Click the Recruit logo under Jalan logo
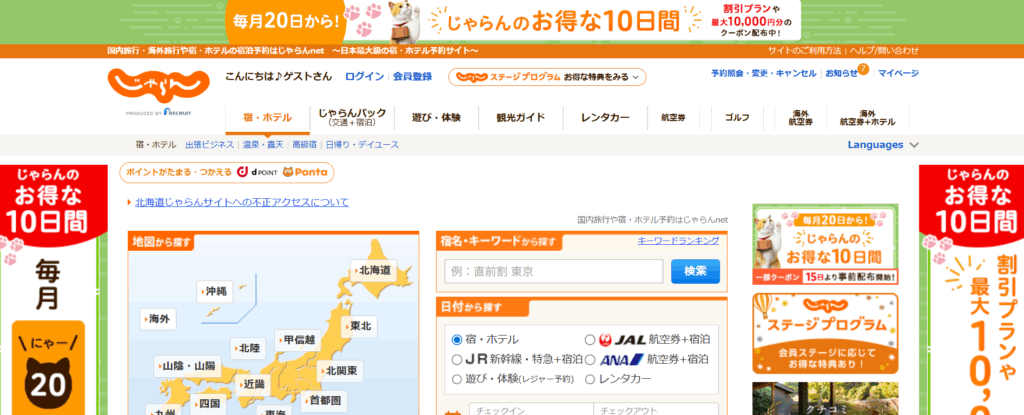 177,112
